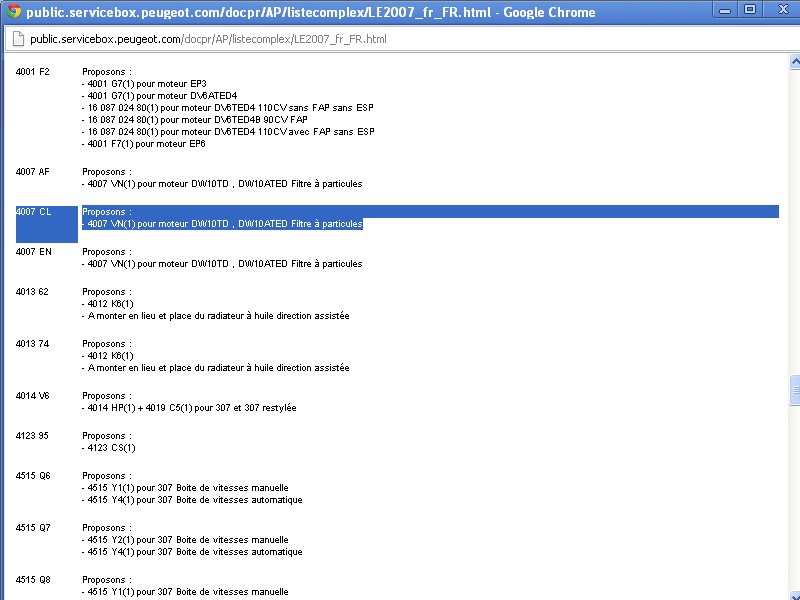The height and width of the screenshot is (600, 800).
Task: Click reference code 4007 AF
Action: point(33,172)
